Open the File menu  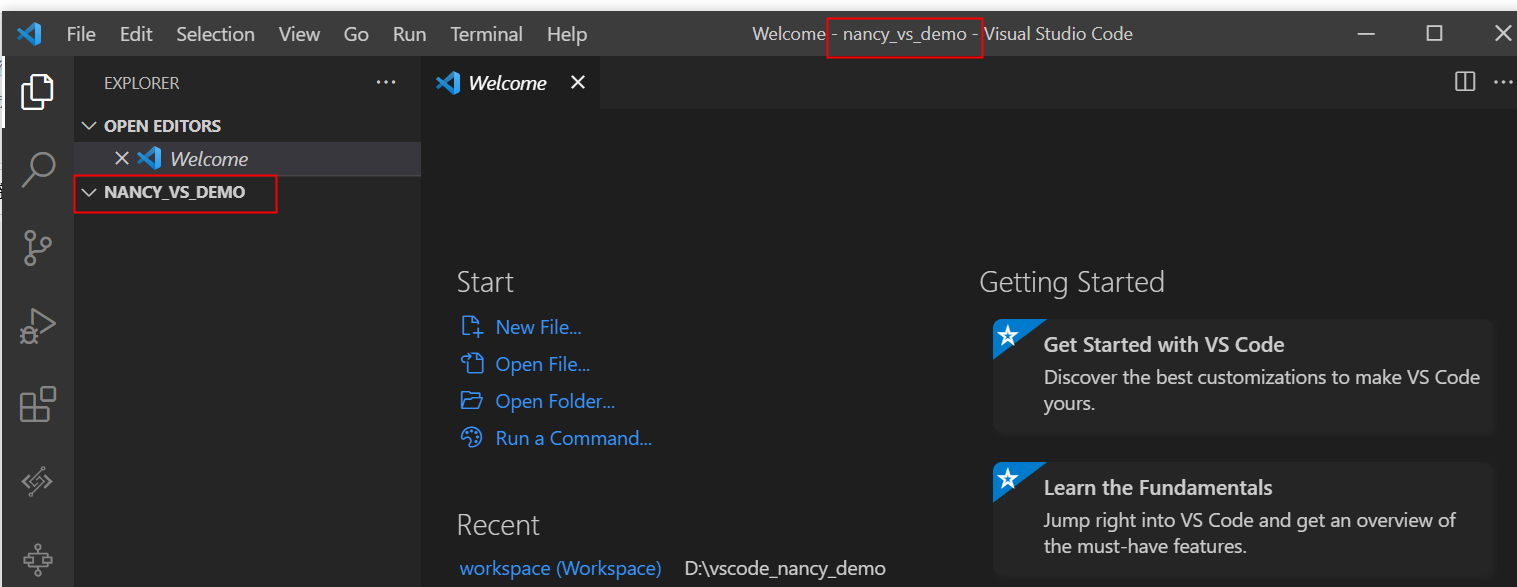coord(81,34)
